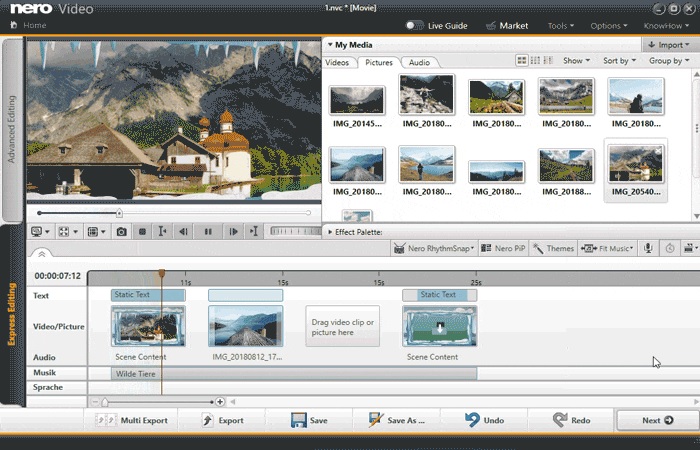700x450 pixels.
Task: Take a snapshot with the camera icon
Action: 121,231
